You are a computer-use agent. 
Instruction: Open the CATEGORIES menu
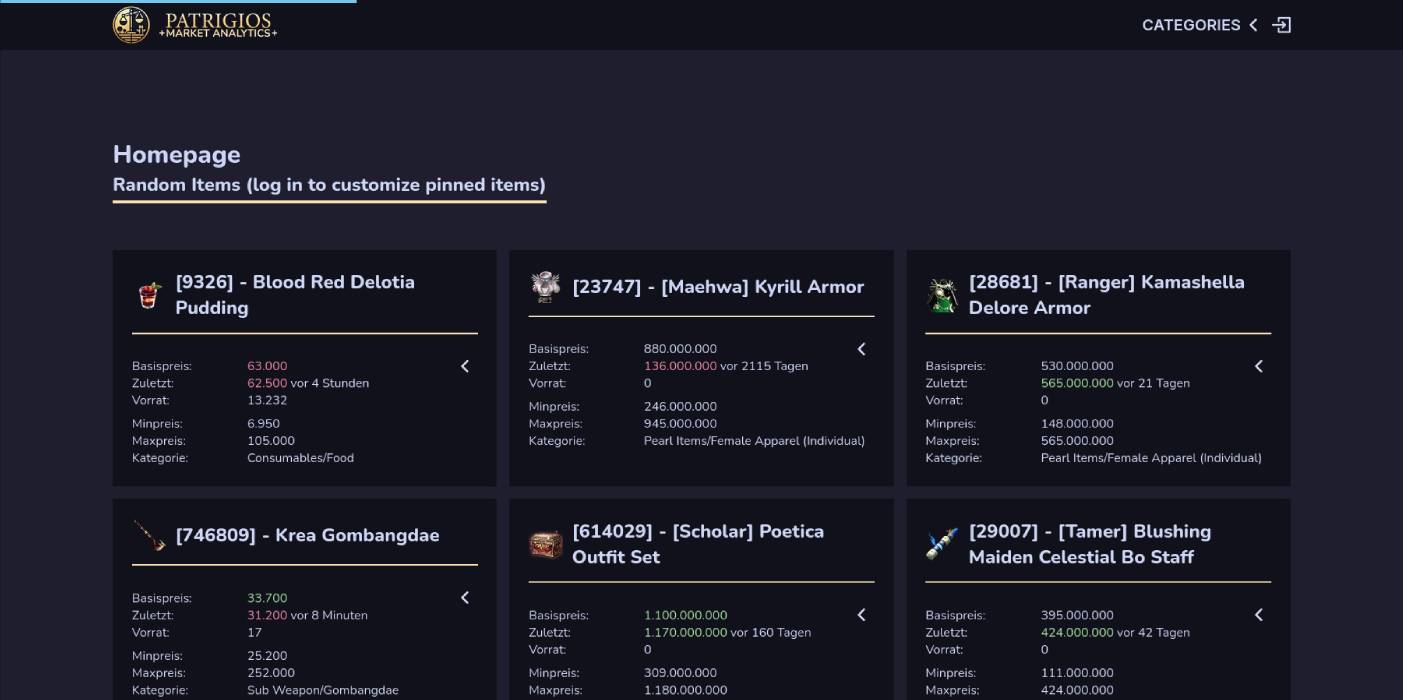[1192, 25]
